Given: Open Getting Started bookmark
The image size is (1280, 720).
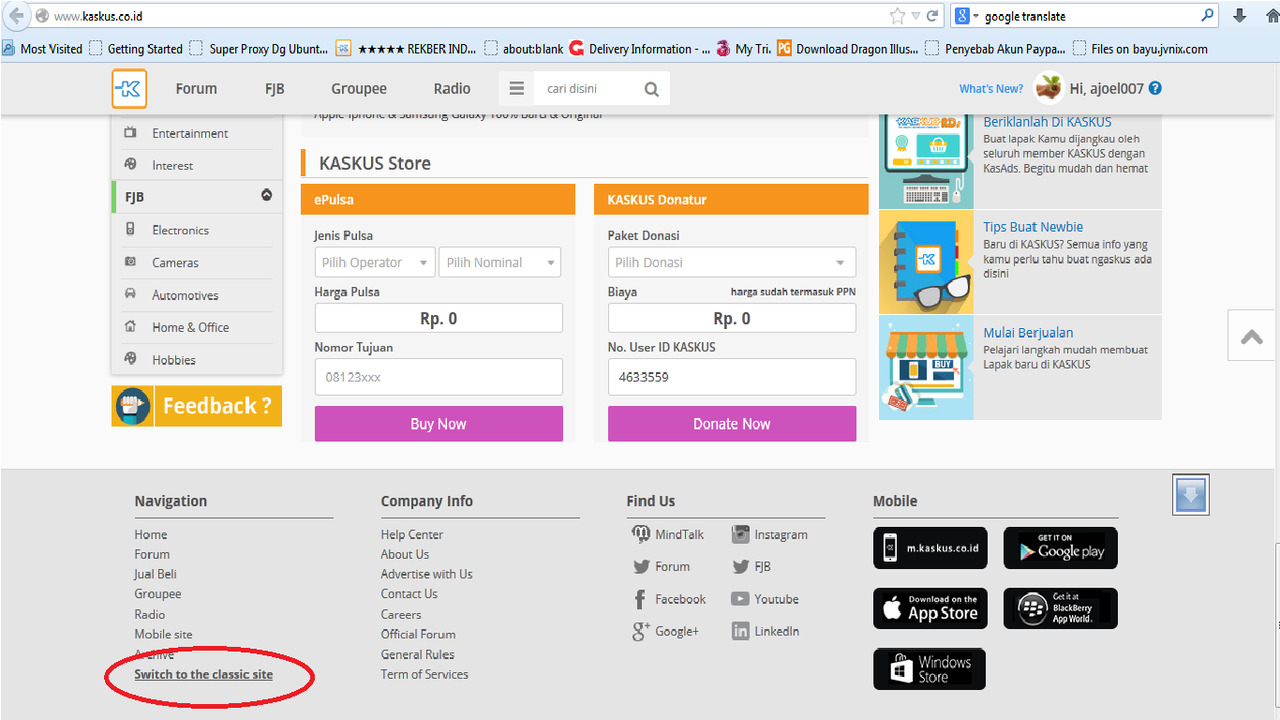Looking at the screenshot, I should tap(136, 48).
